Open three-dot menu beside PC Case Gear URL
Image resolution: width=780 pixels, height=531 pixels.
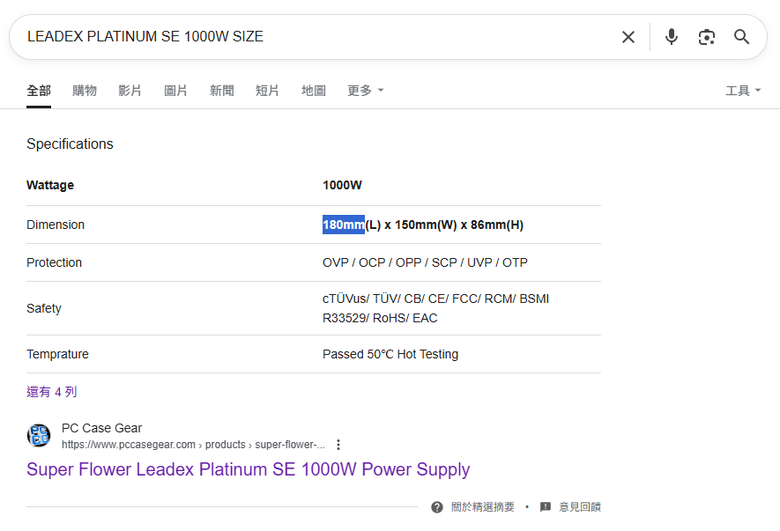pos(338,444)
